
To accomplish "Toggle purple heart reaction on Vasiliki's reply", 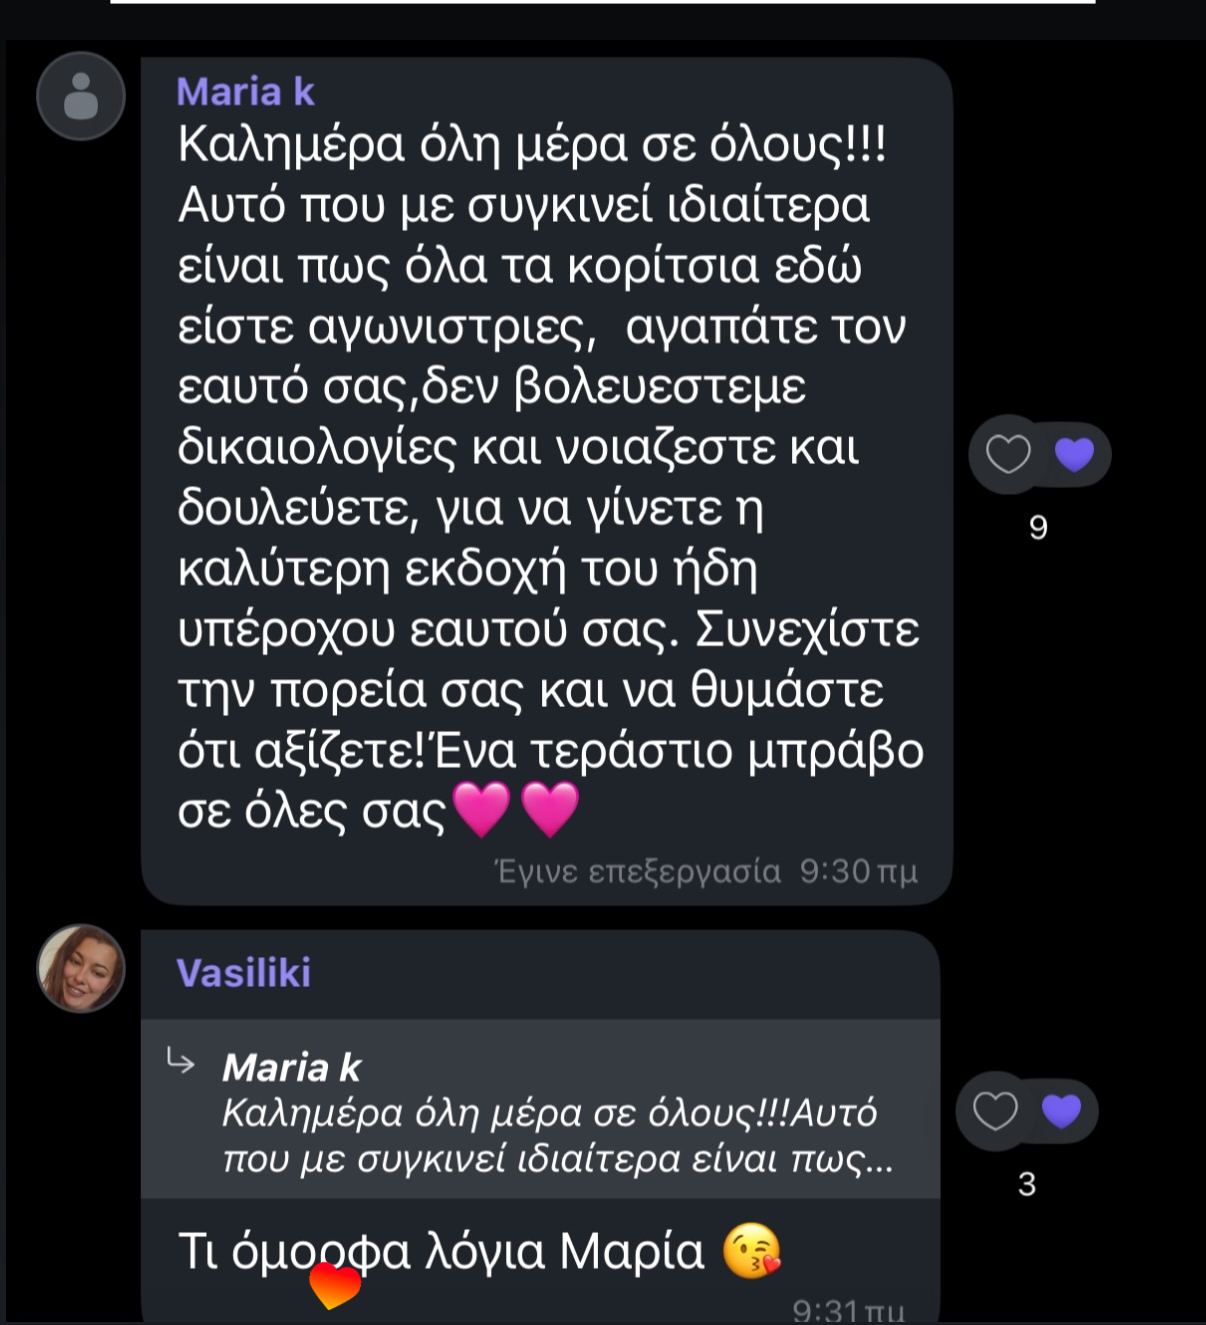I will point(1062,1111).
